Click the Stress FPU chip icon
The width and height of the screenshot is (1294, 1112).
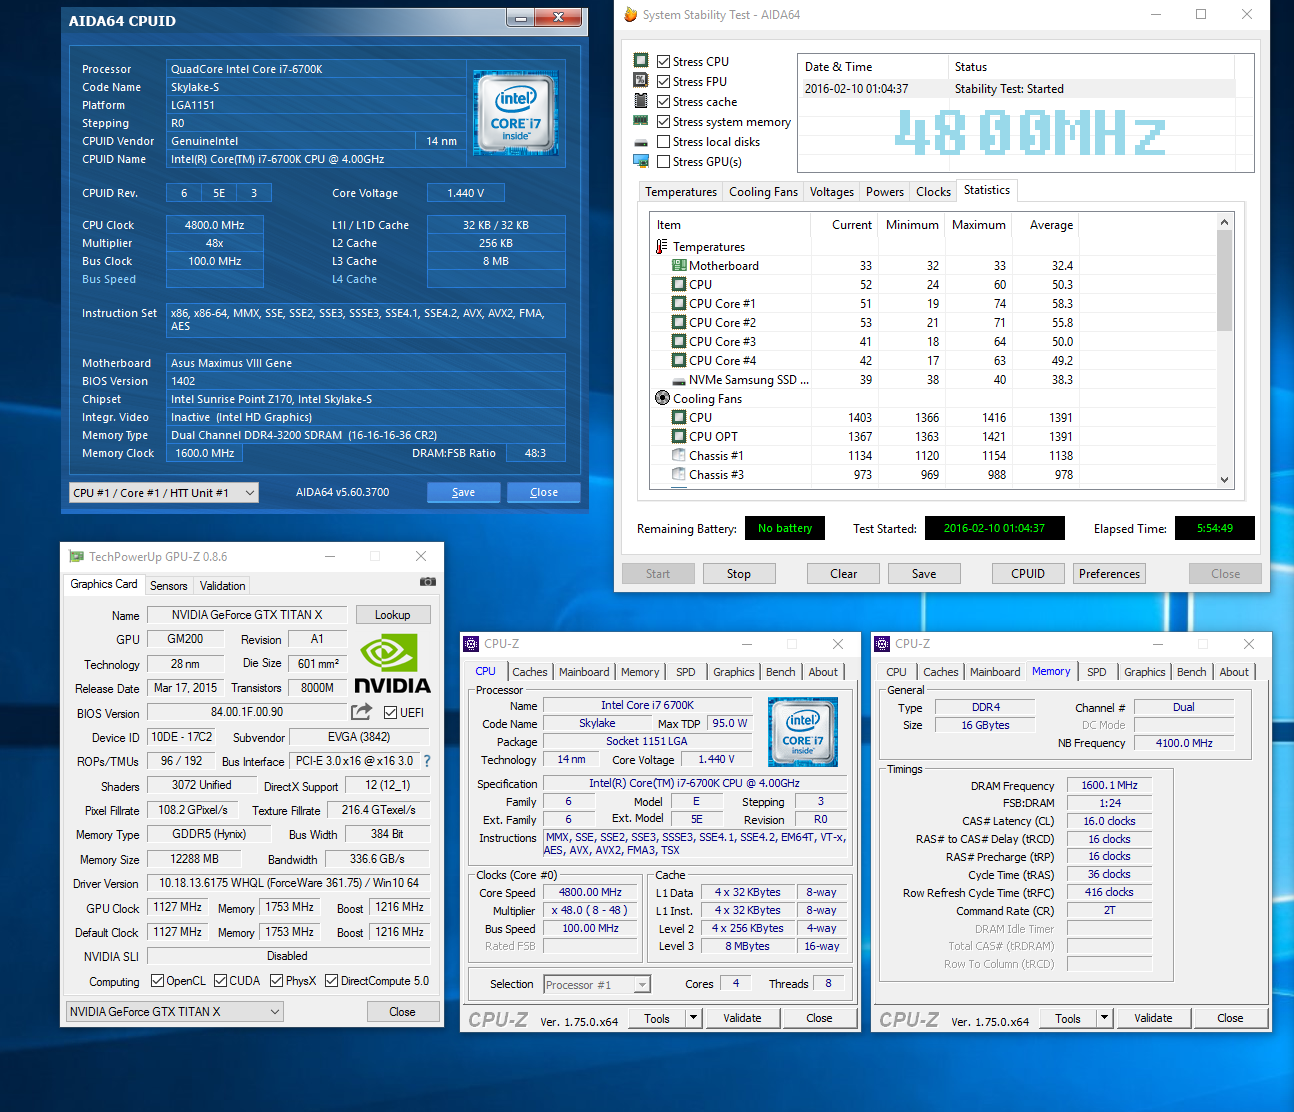641,81
